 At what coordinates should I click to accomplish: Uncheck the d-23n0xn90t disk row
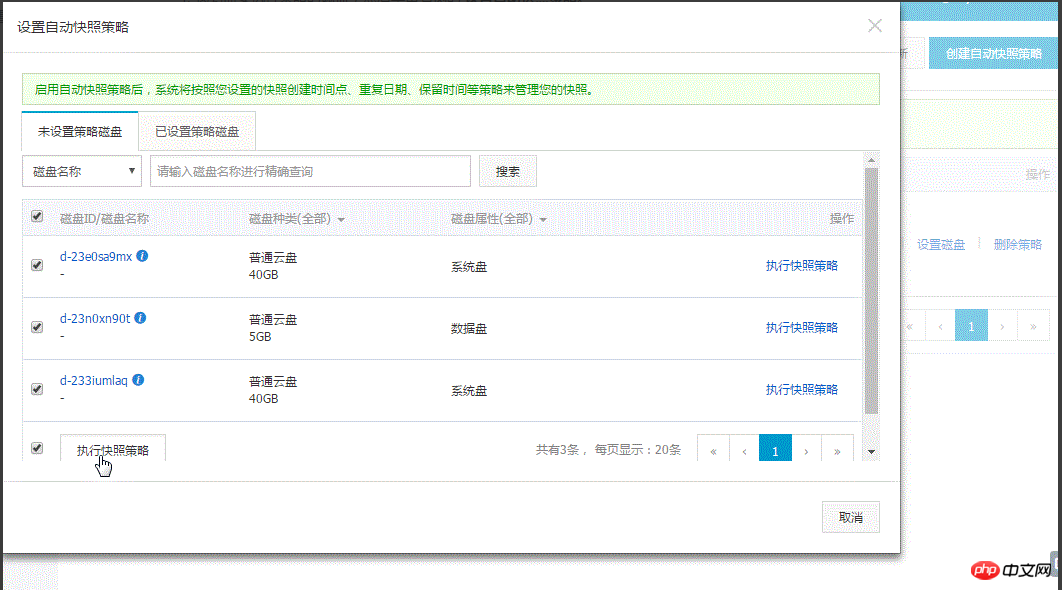37,327
